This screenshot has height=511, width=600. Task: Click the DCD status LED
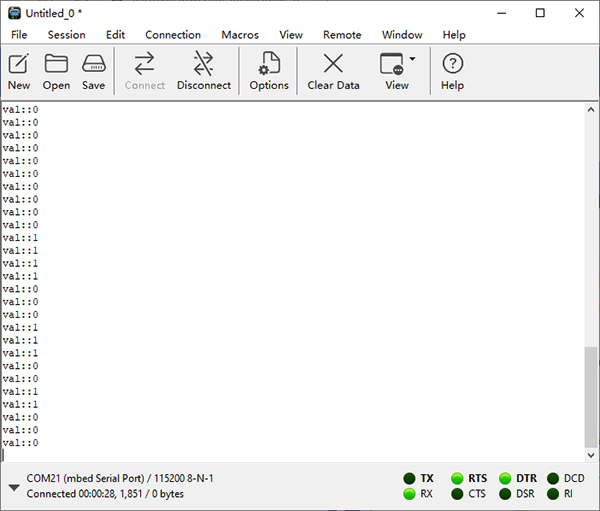(x=553, y=478)
